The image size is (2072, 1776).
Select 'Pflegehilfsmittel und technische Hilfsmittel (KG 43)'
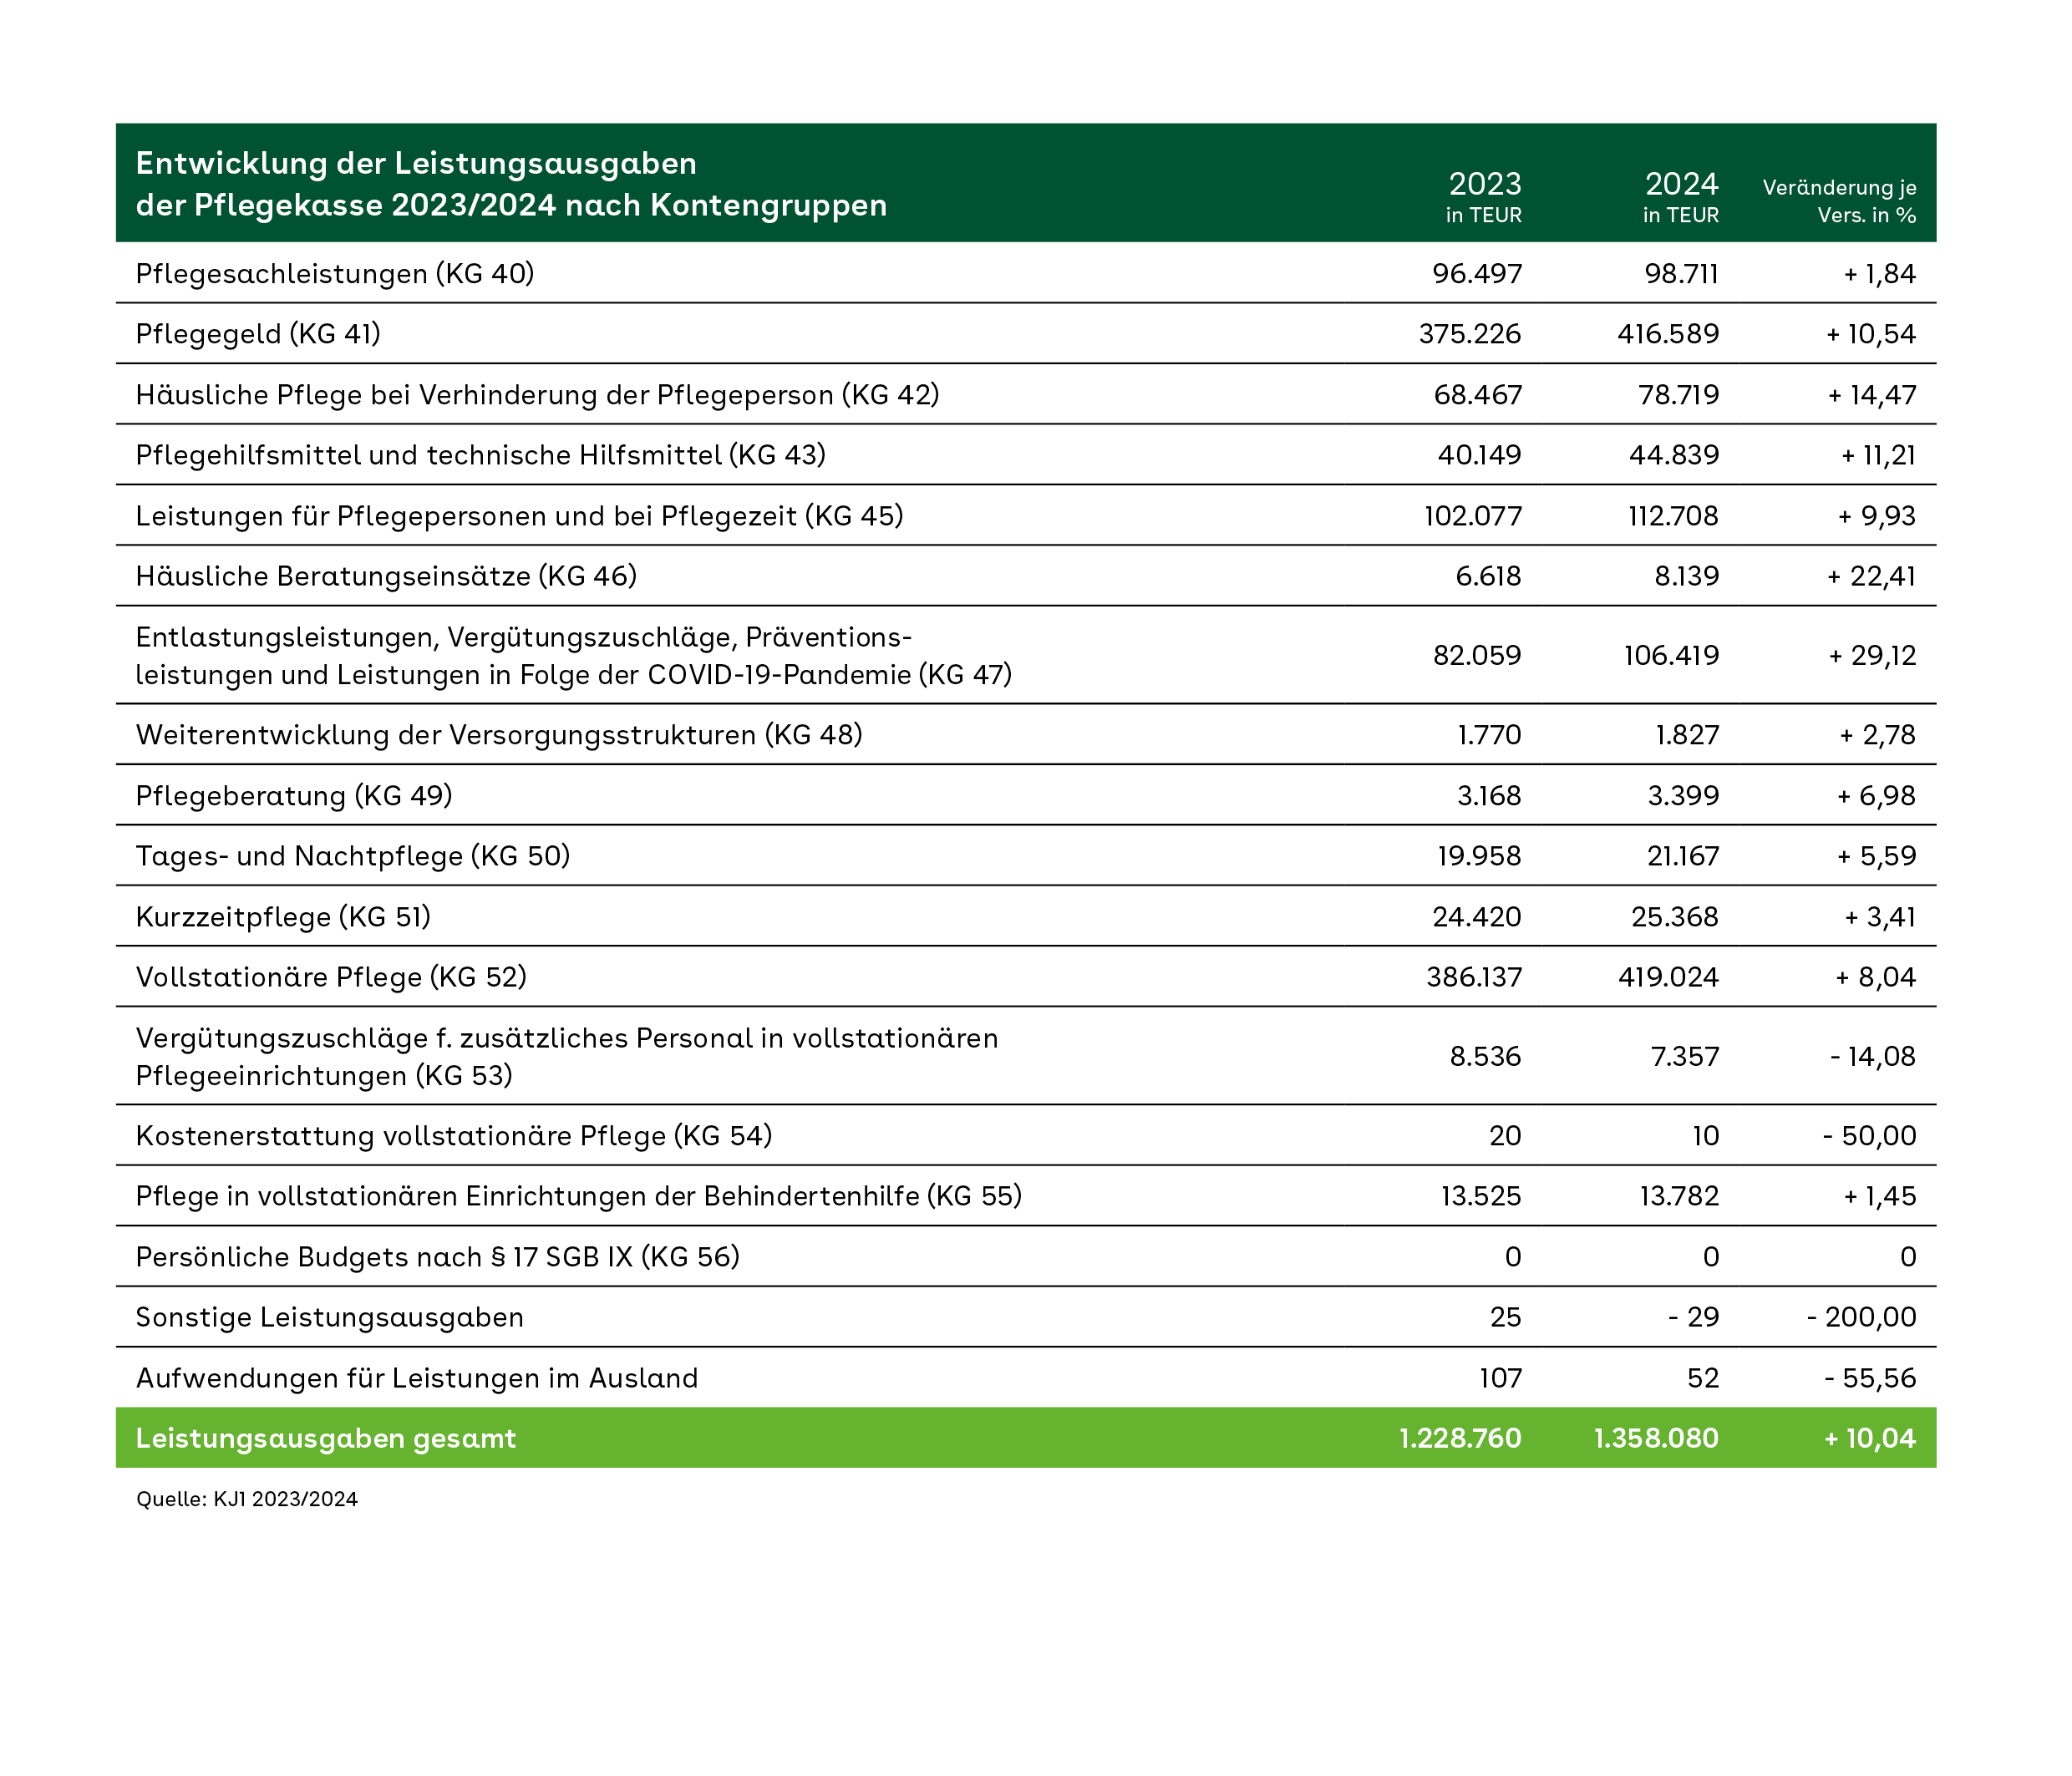[481, 455]
